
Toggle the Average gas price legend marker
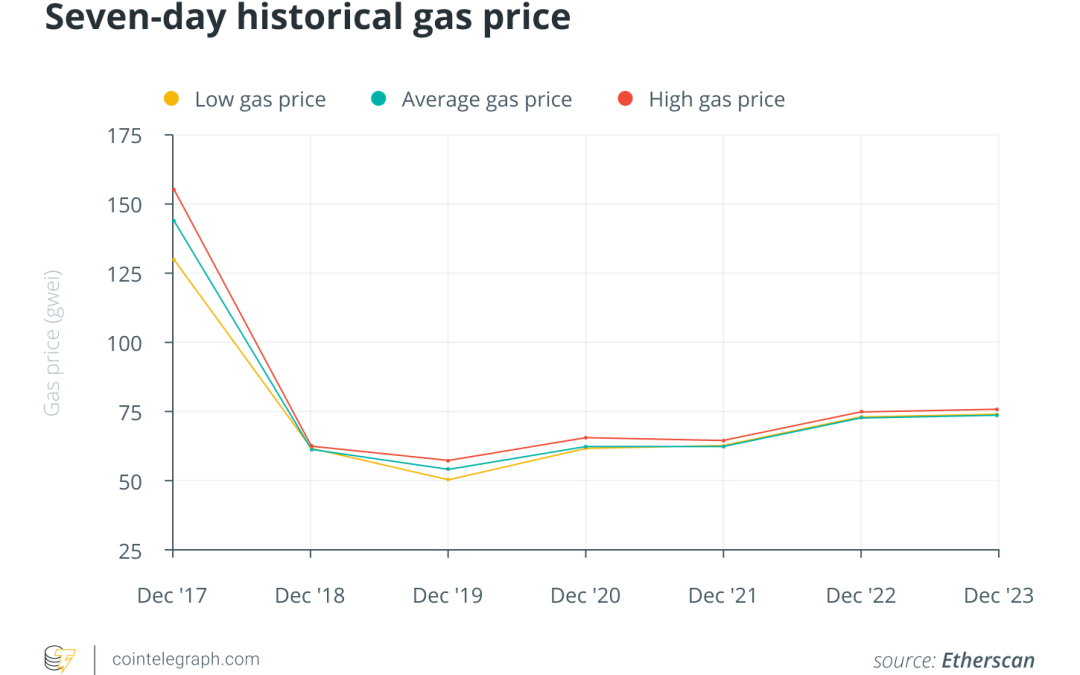click(378, 98)
